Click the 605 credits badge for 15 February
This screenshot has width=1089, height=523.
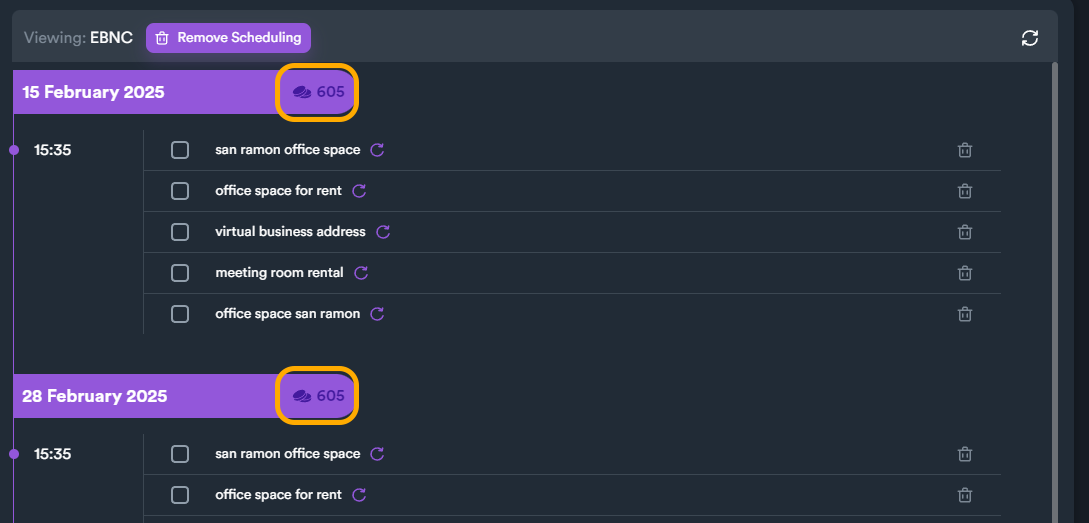[x=318, y=92]
